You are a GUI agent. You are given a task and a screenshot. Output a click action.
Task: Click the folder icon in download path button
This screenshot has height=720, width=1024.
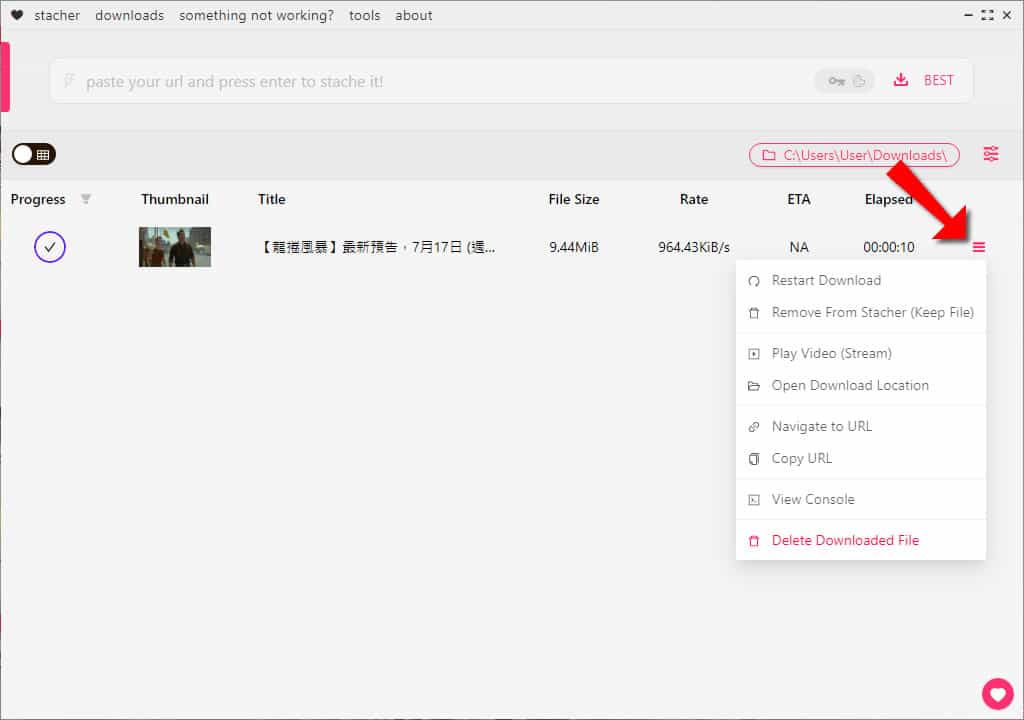[769, 155]
